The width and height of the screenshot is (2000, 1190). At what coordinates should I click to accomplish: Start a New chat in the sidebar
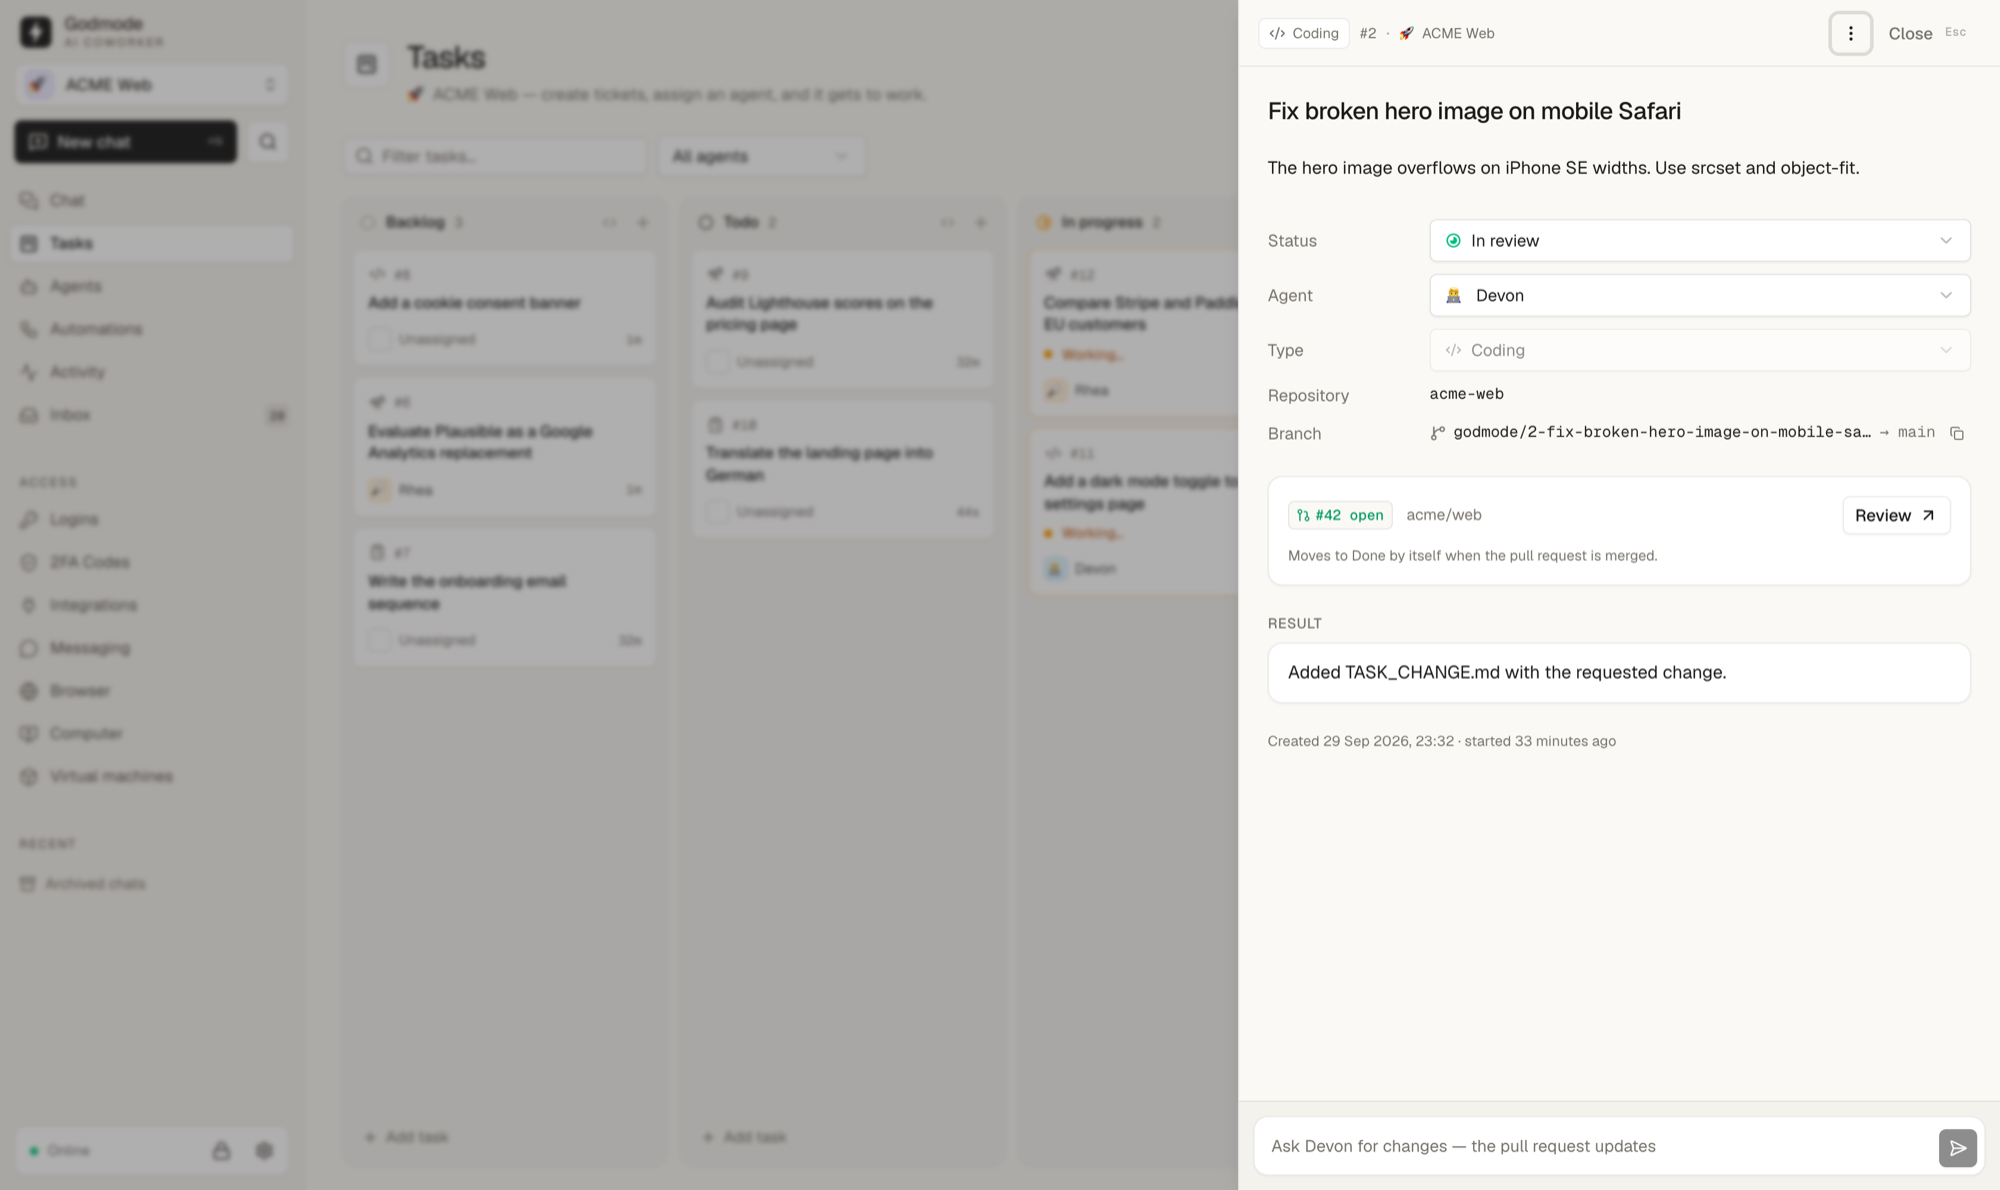point(126,142)
